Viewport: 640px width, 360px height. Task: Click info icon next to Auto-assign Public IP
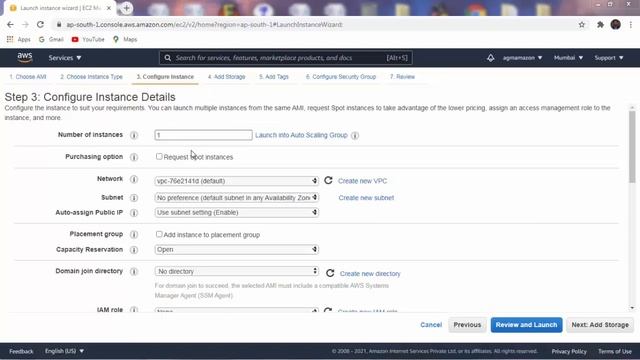(134, 213)
